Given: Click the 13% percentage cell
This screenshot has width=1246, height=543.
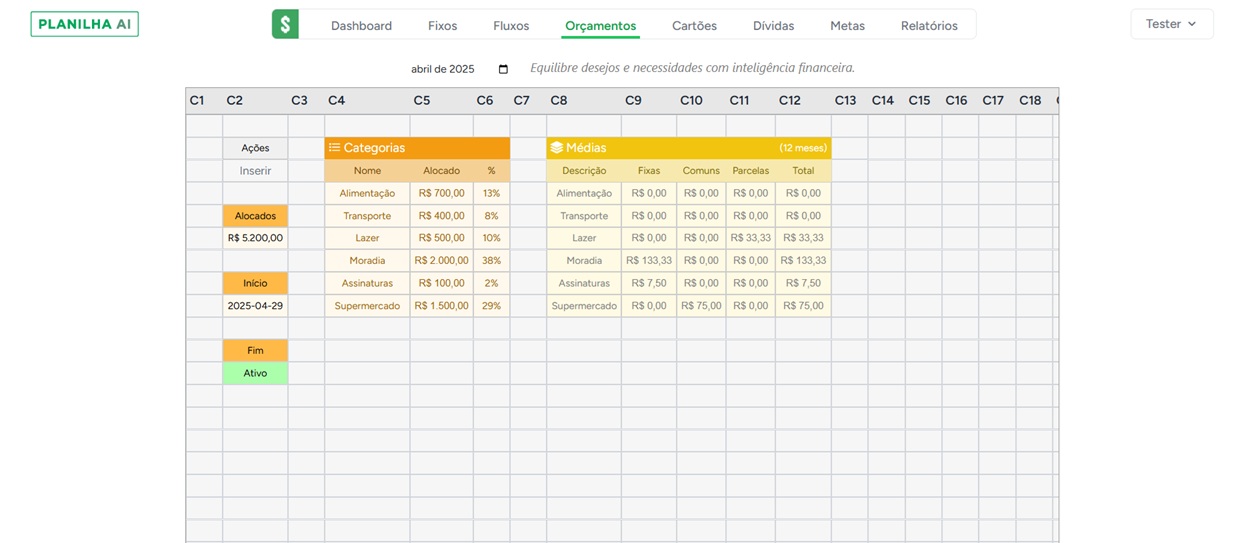Looking at the screenshot, I should coord(491,193).
